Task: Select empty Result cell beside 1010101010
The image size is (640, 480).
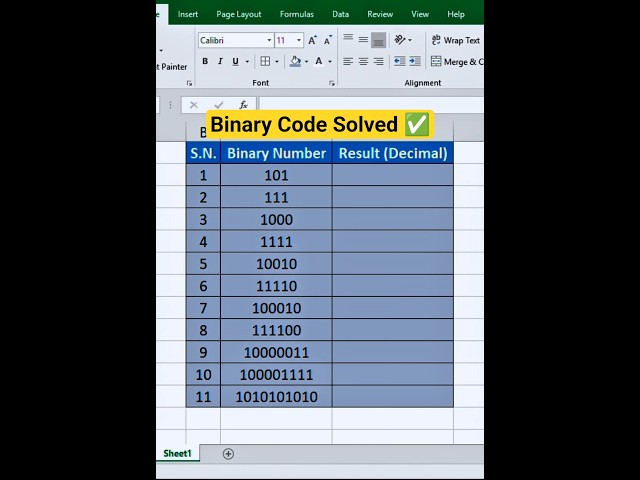Action: point(393,396)
